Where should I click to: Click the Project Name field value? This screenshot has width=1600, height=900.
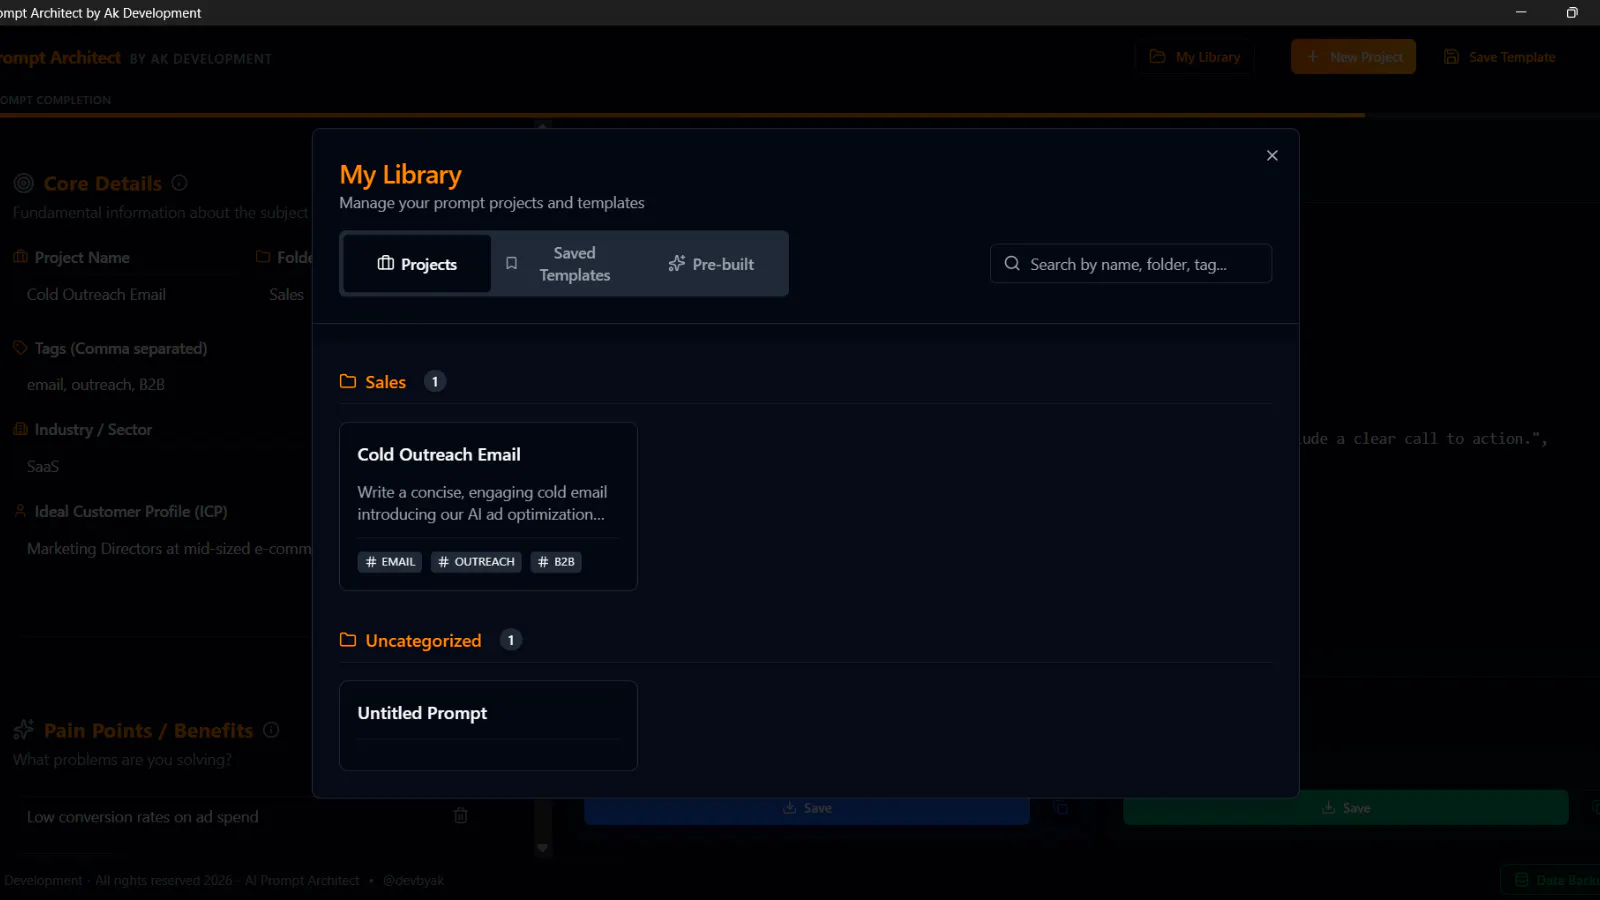click(96, 295)
